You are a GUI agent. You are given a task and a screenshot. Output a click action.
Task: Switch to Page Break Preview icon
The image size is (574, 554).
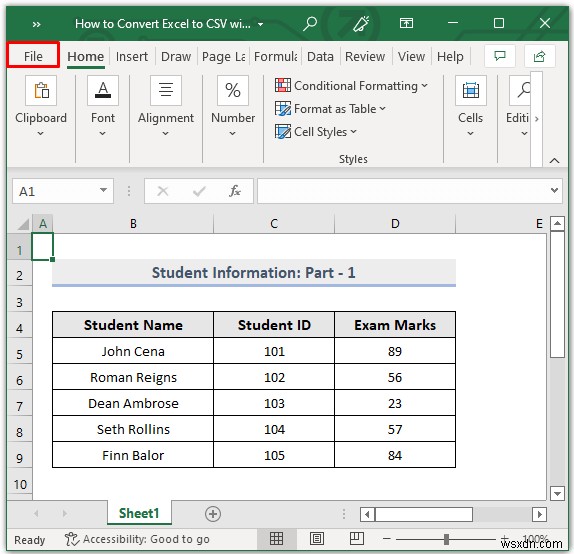tap(356, 539)
